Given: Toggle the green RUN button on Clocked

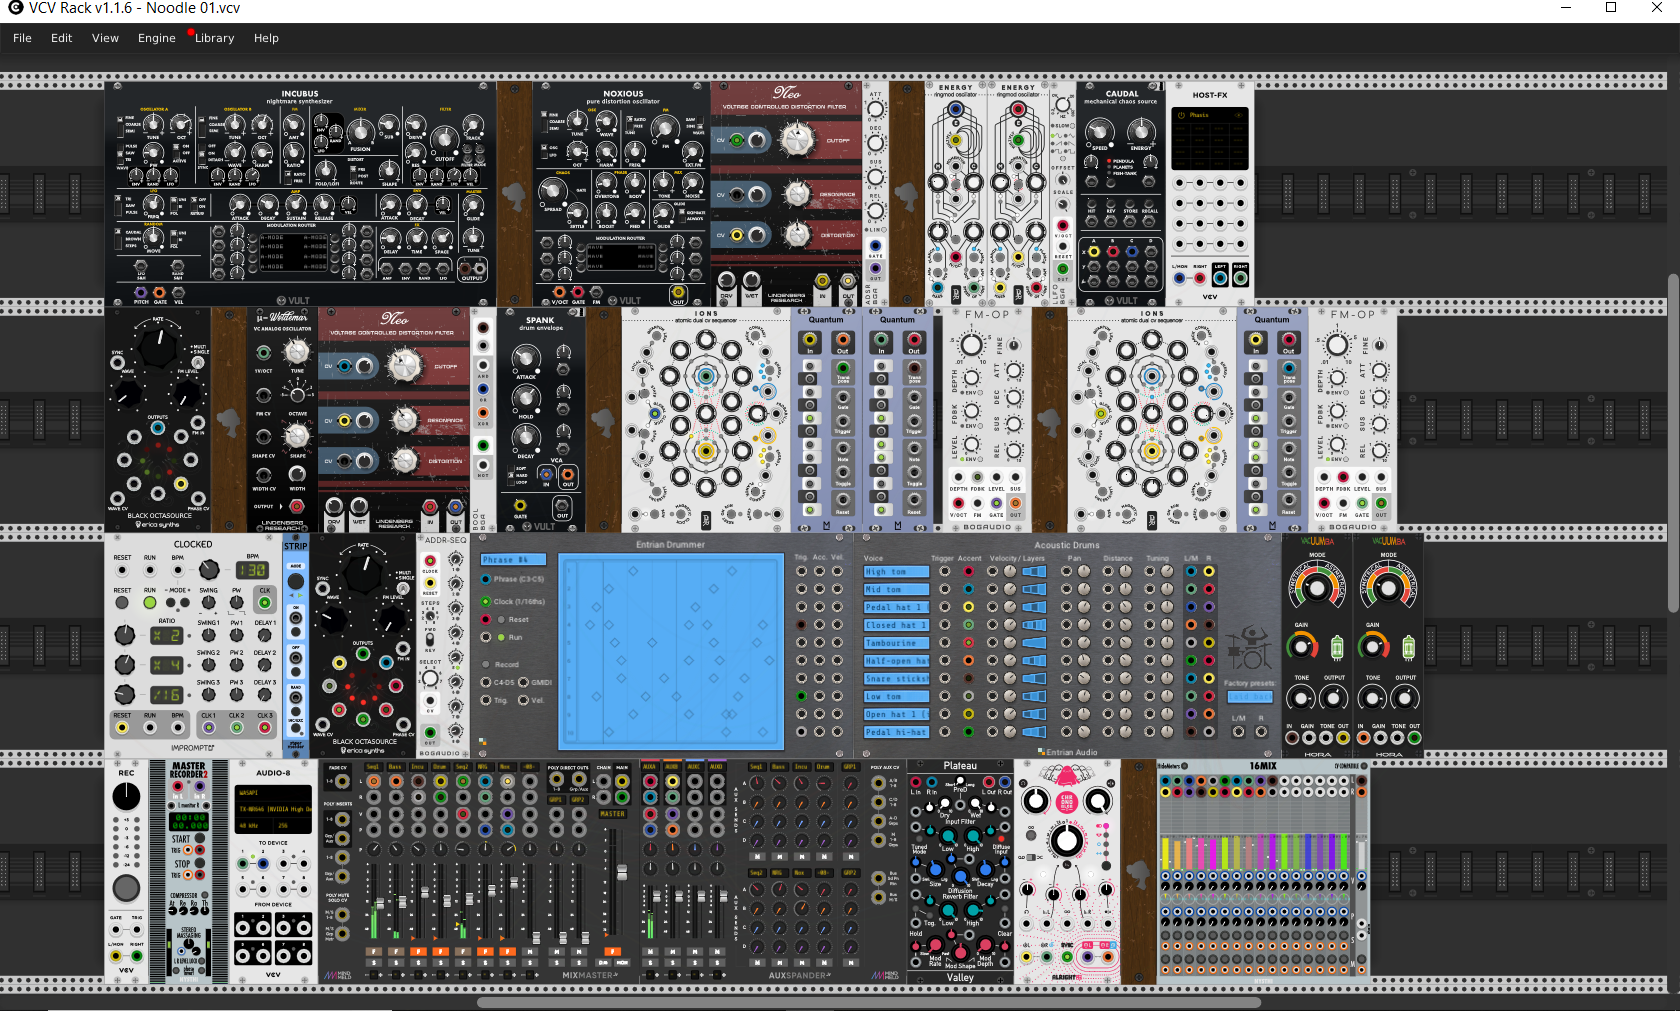Looking at the screenshot, I should tap(150, 603).
